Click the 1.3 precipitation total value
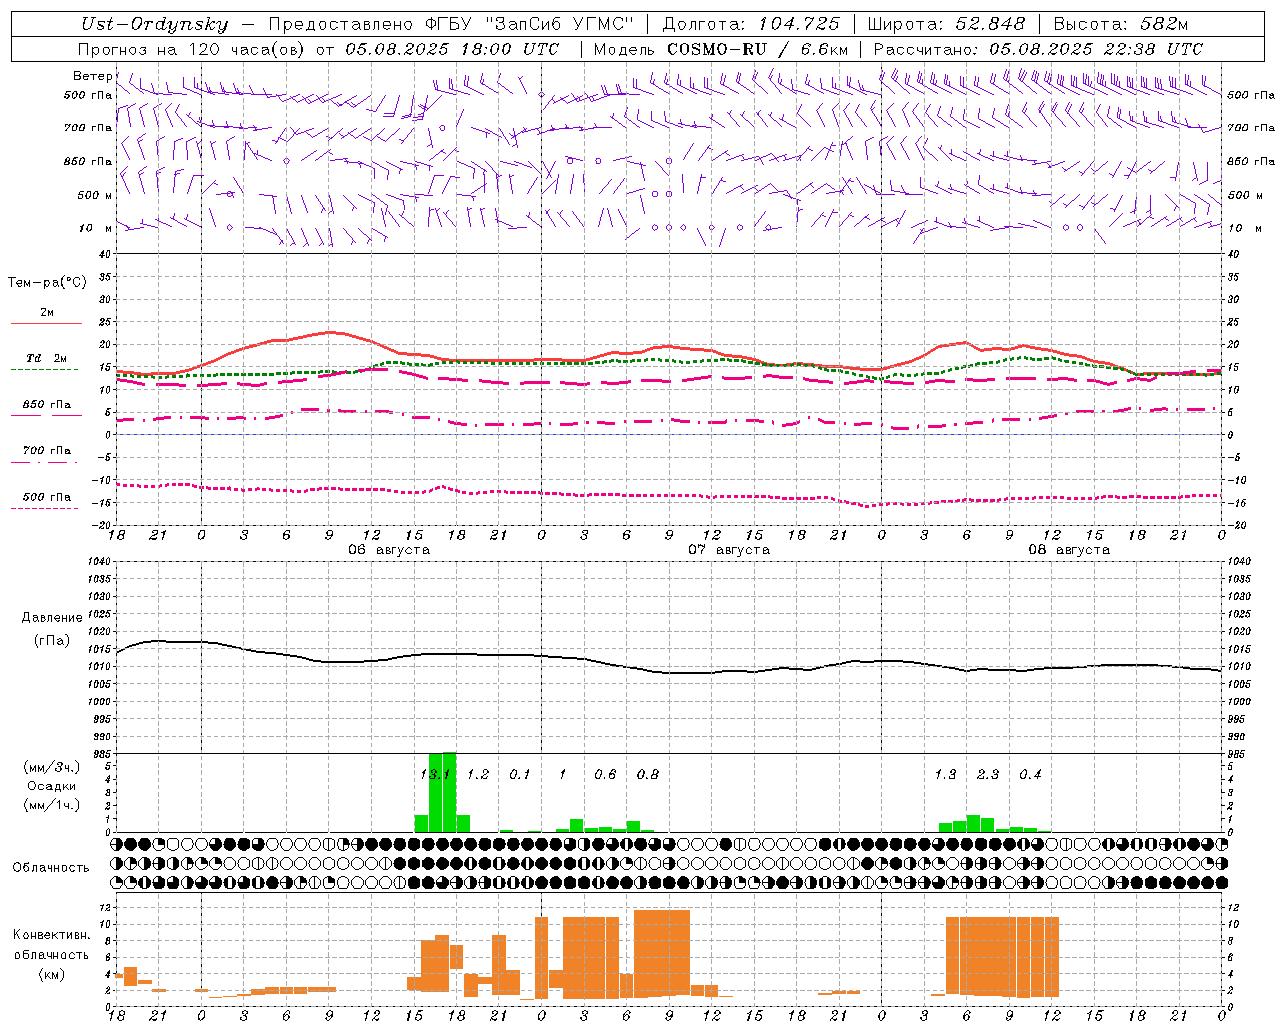The height and width of the screenshot is (1024, 1280). (945, 774)
